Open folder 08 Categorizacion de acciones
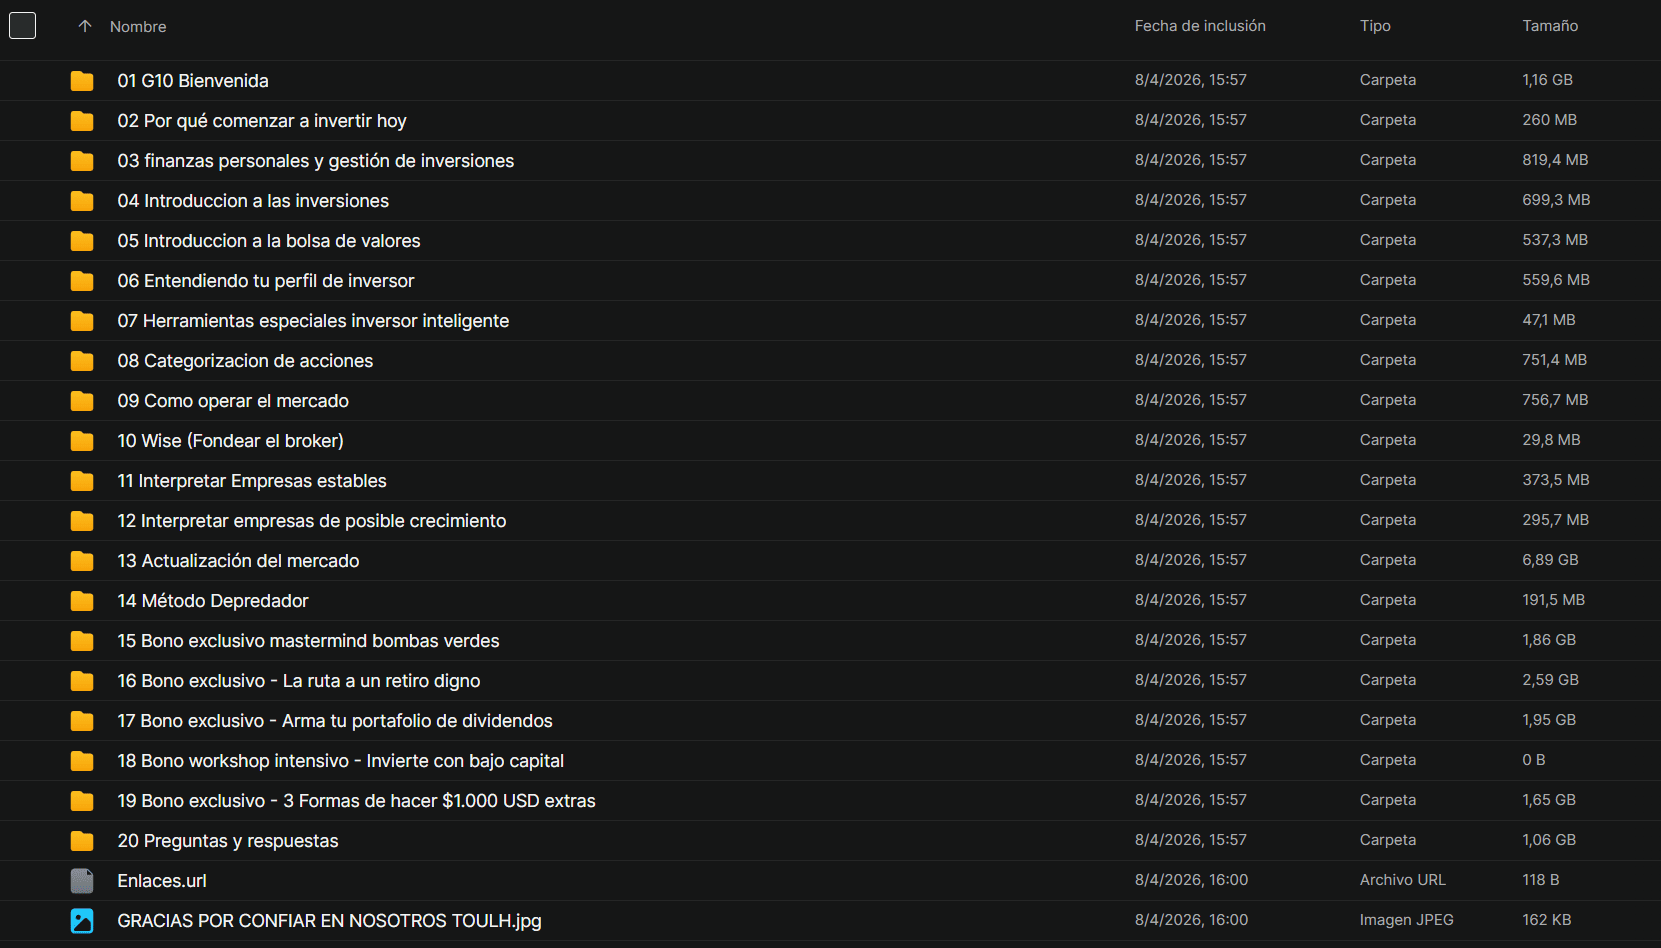The width and height of the screenshot is (1661, 948). coord(245,361)
